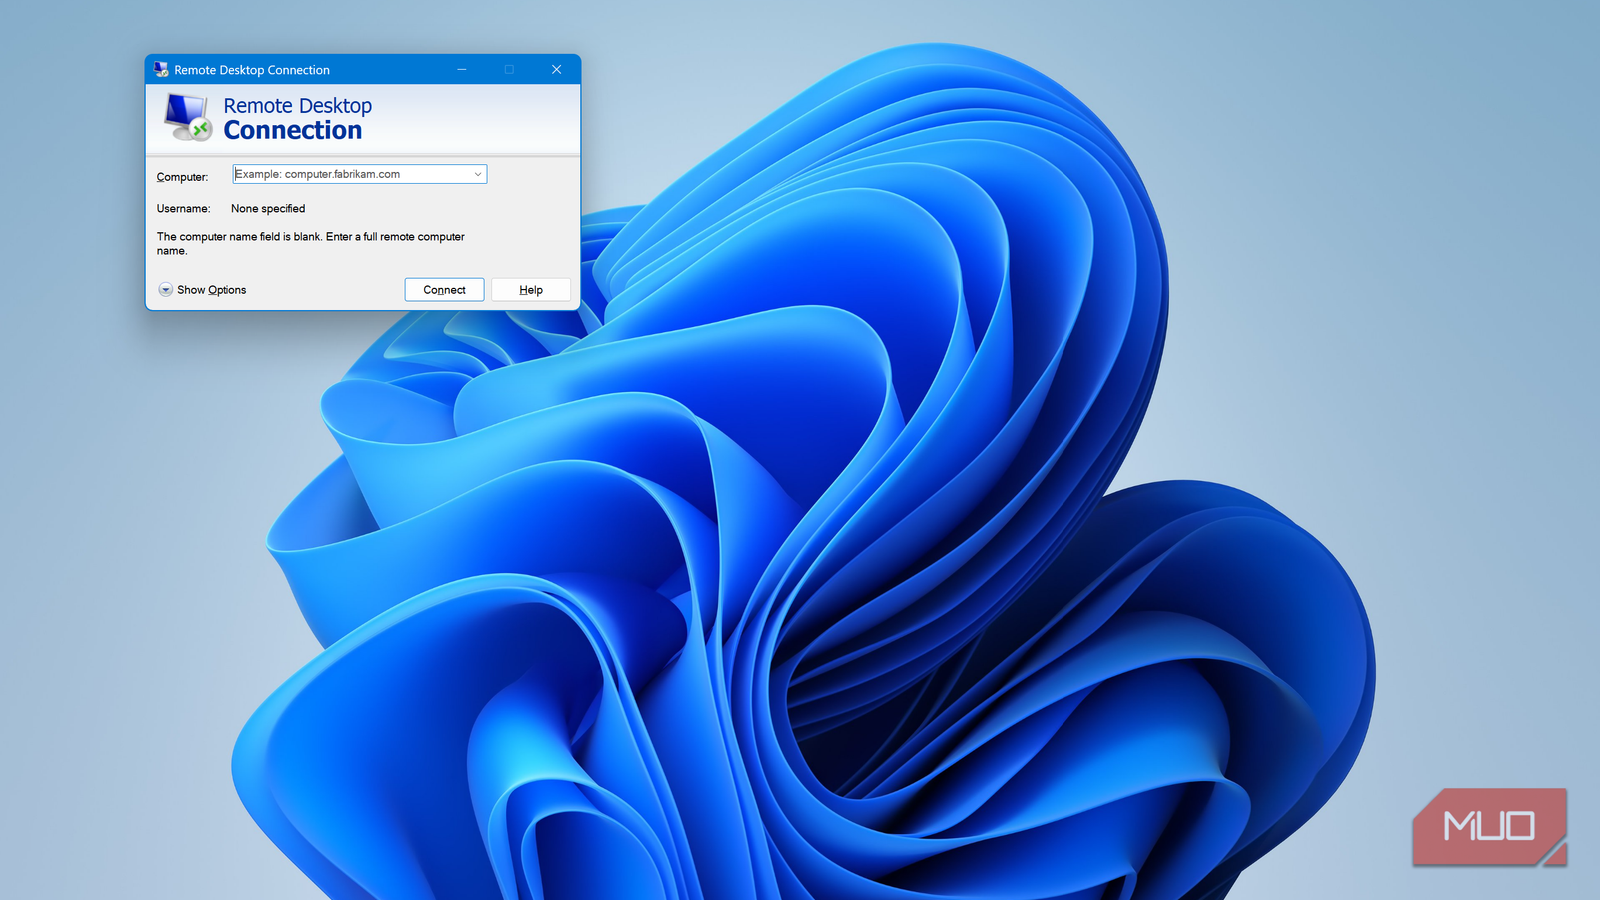Open Help for Remote Desktop
Screen dimensions: 1600x900
[x=531, y=290]
